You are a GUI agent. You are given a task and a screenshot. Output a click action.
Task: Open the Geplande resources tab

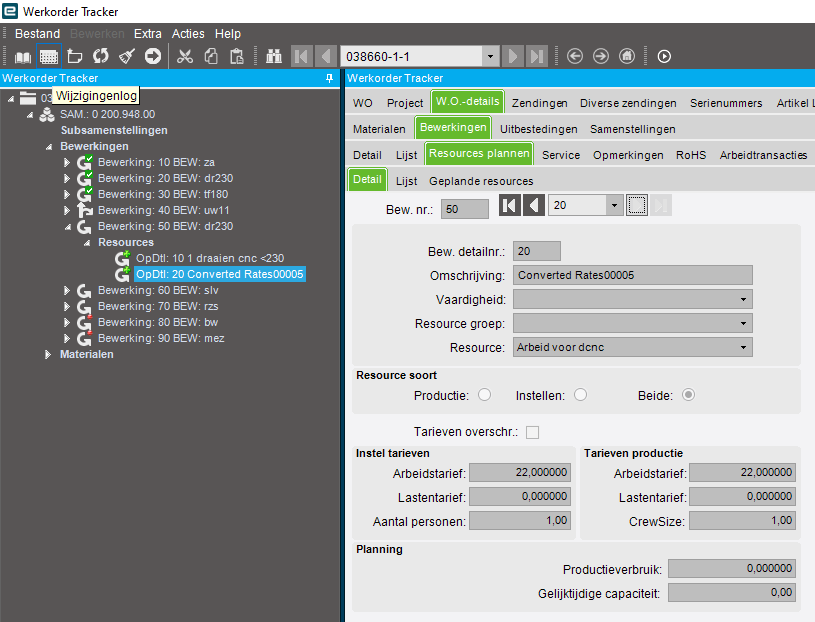(481, 181)
